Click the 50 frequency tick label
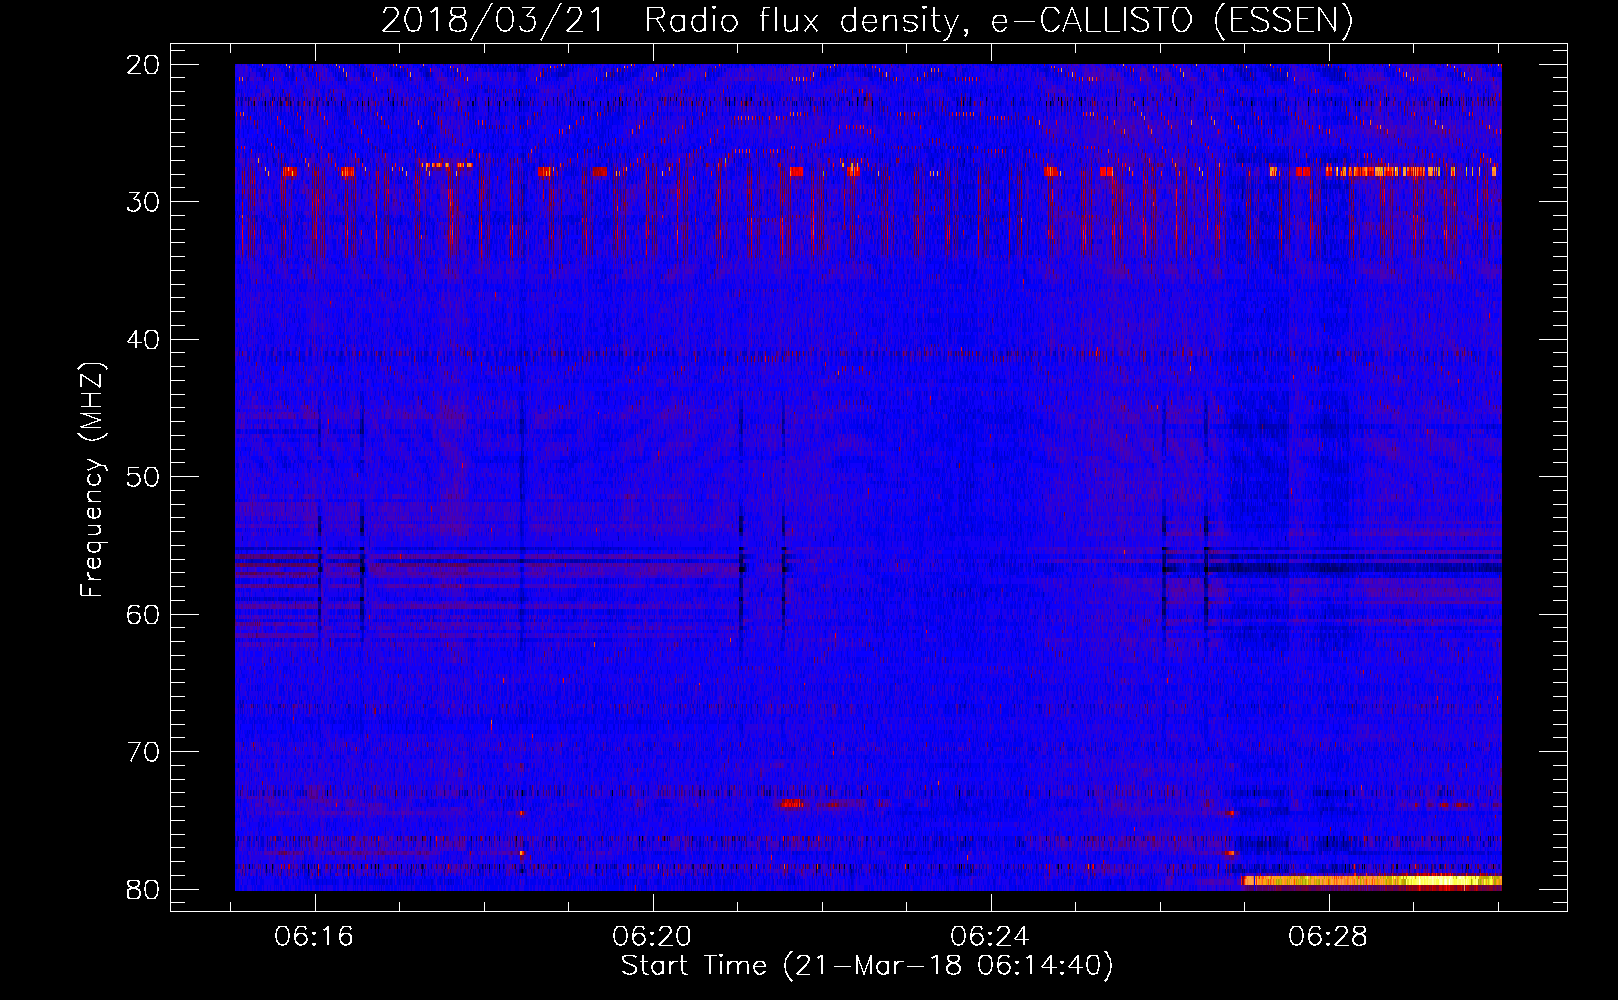The image size is (1618, 1000). [144, 477]
